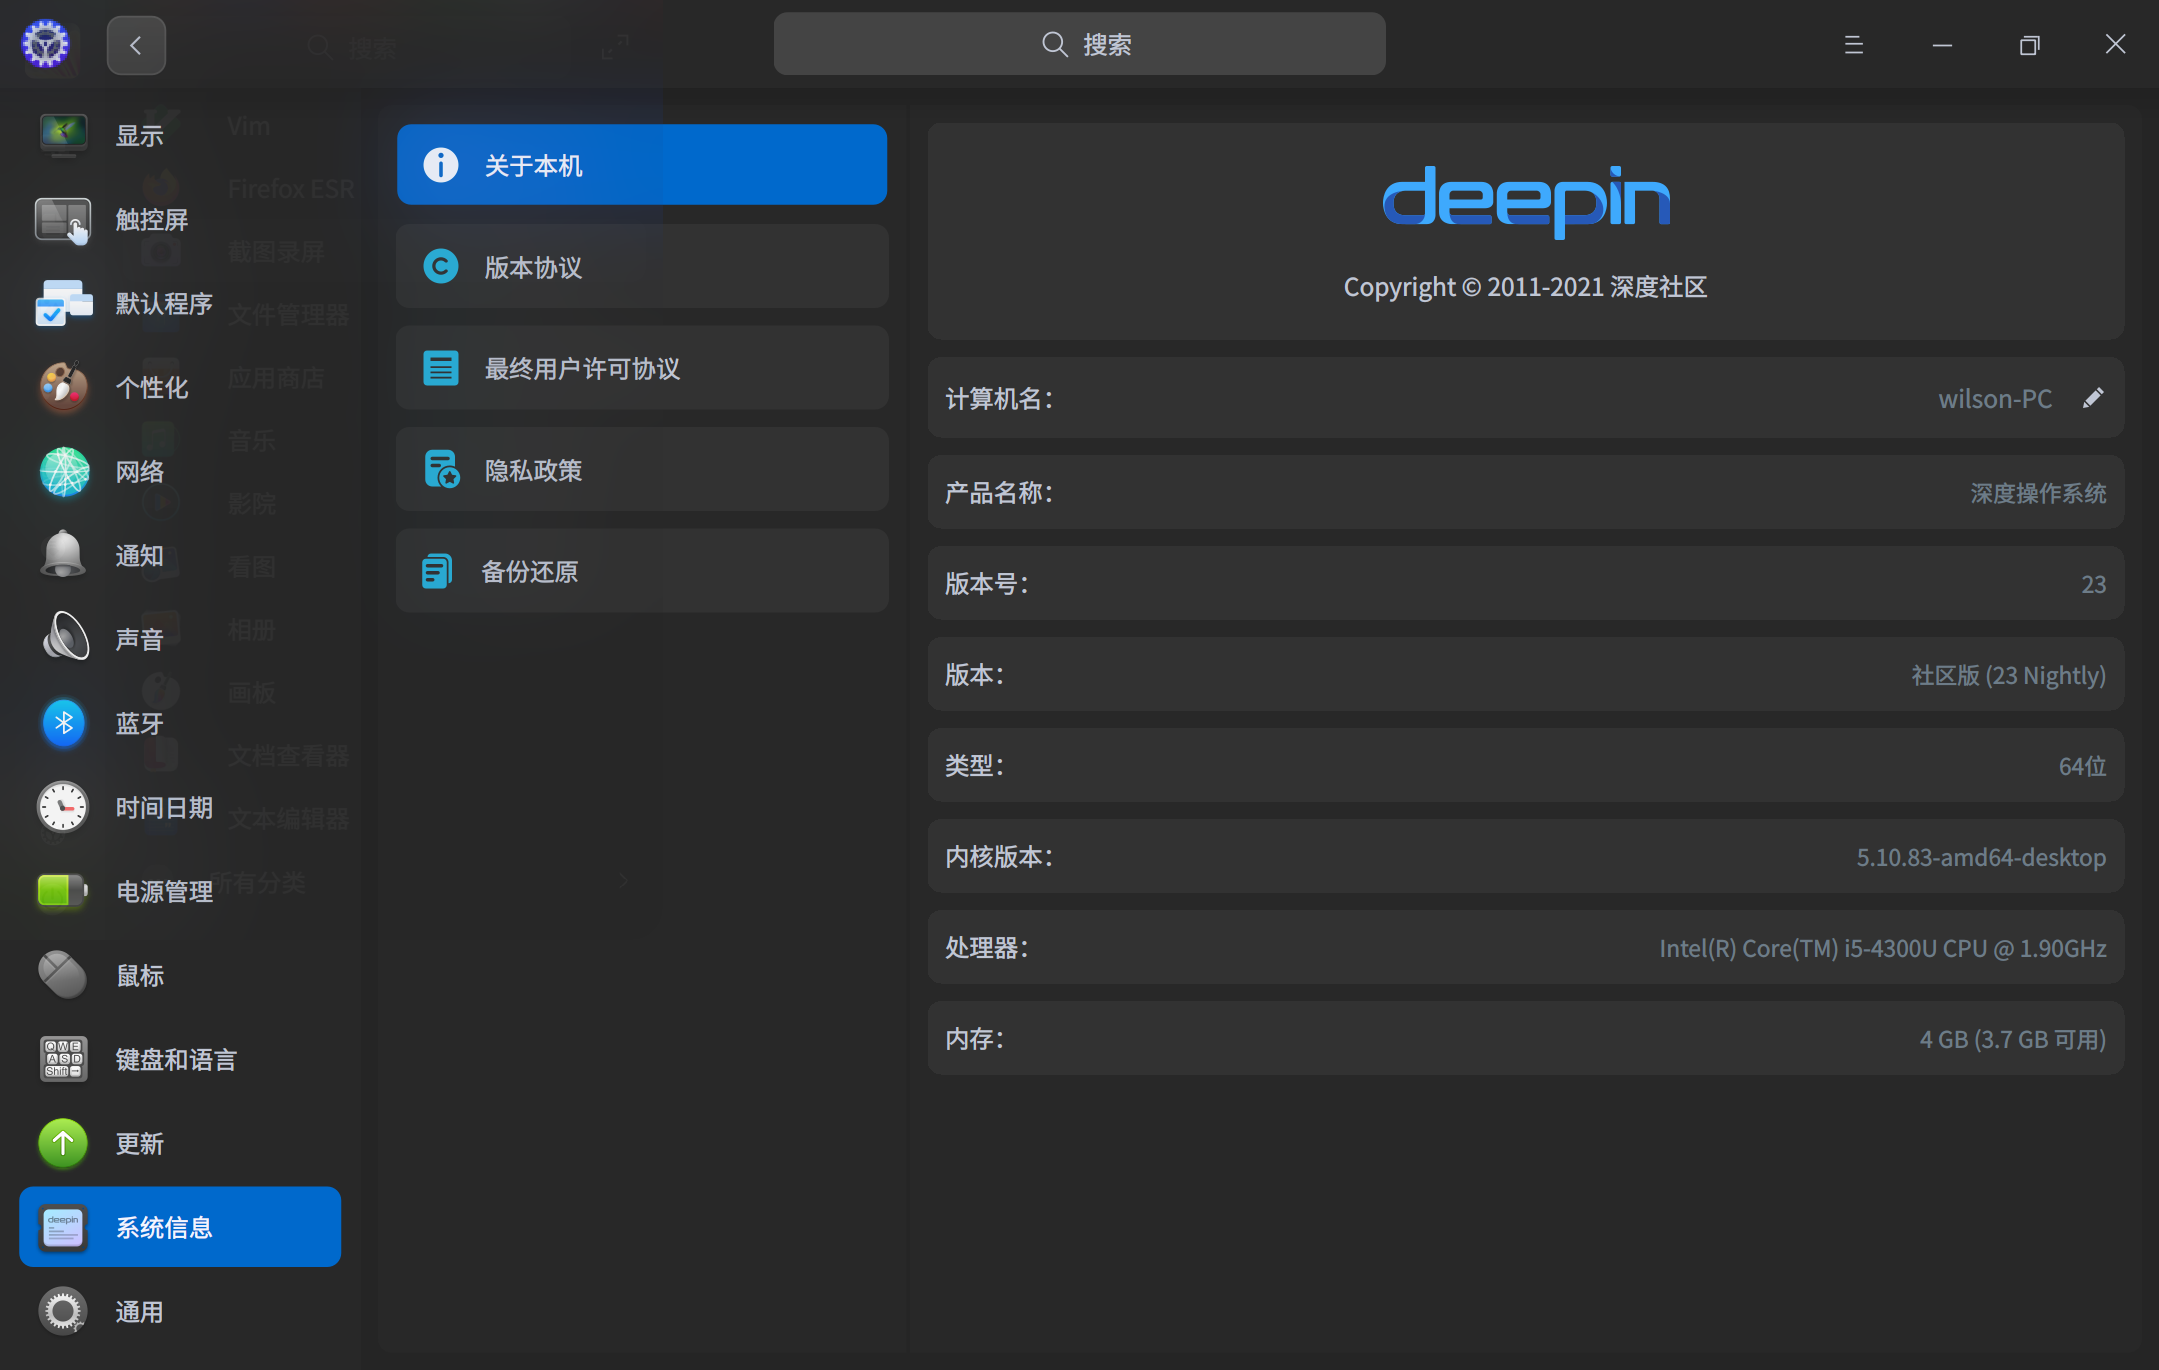Open Default Applications settings

(164, 303)
